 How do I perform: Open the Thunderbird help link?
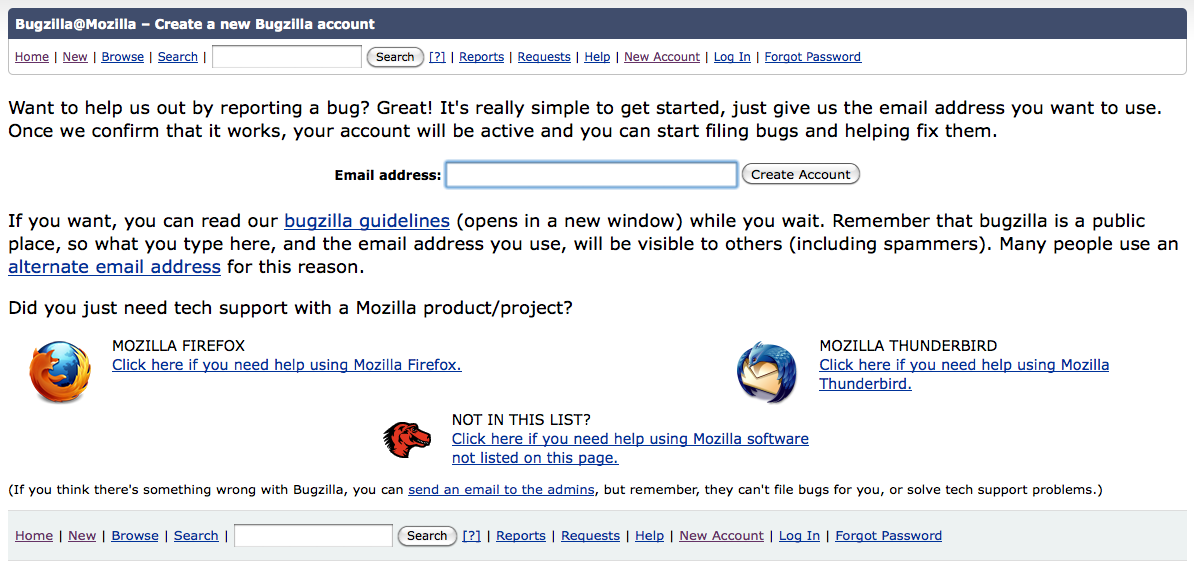tap(963, 365)
